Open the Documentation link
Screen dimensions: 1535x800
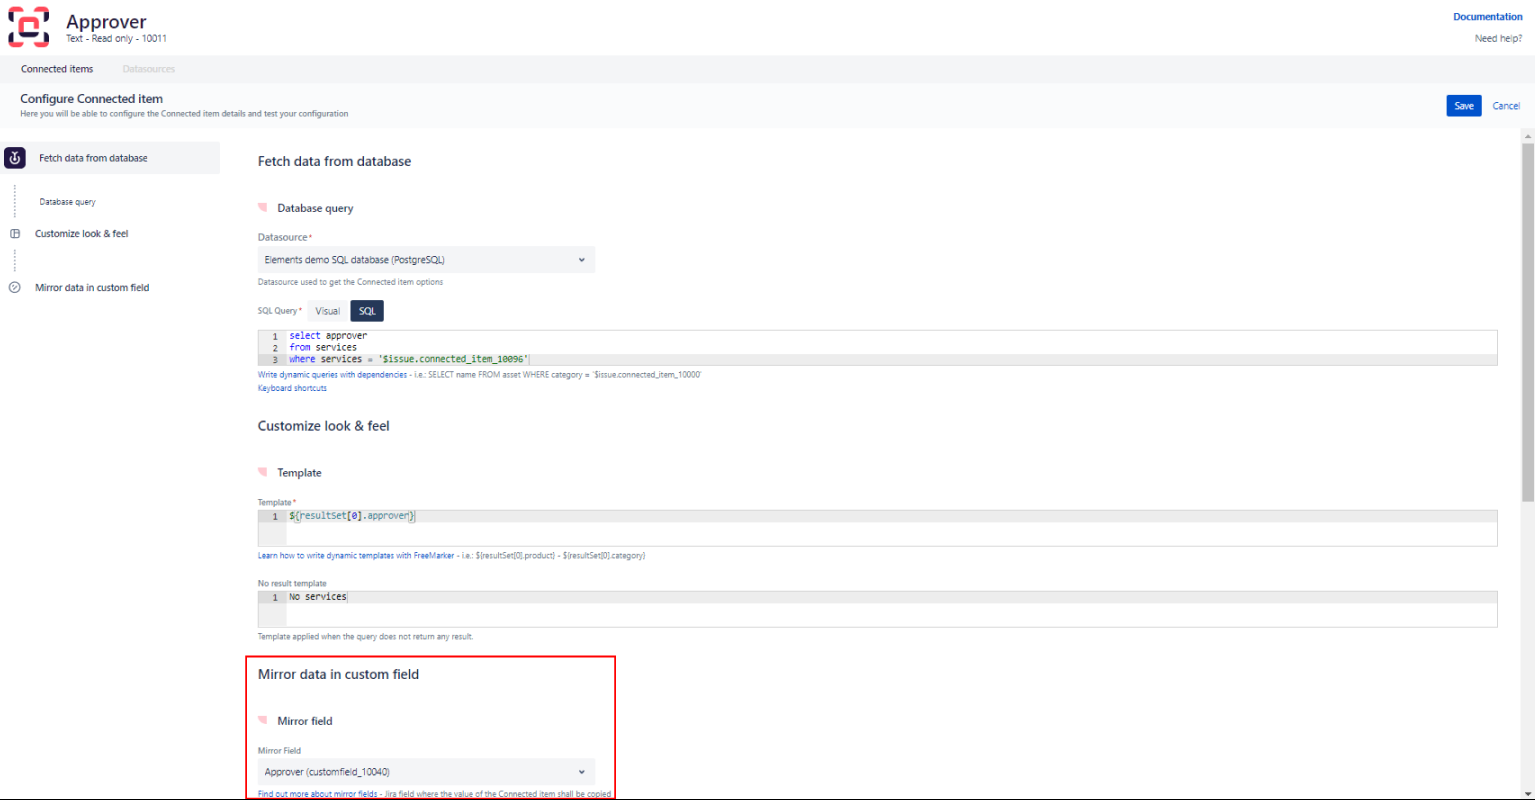pyautogui.click(x=1487, y=16)
